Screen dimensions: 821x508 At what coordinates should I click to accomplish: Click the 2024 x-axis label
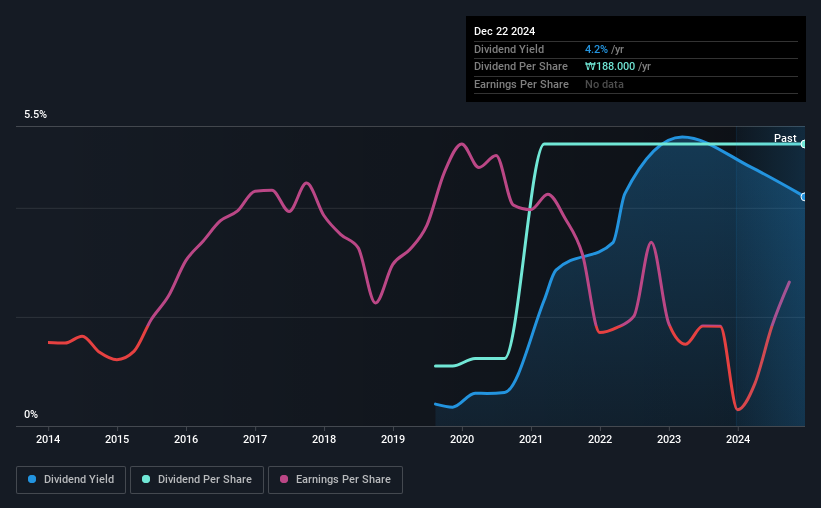pos(738,439)
